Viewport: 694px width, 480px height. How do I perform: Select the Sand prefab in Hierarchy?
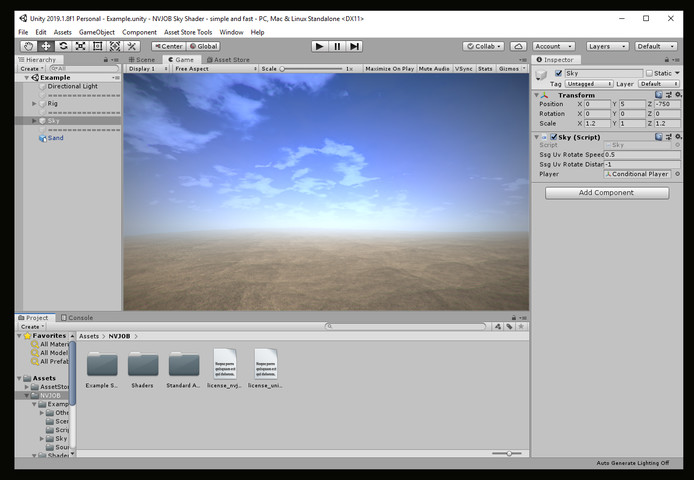pos(55,138)
